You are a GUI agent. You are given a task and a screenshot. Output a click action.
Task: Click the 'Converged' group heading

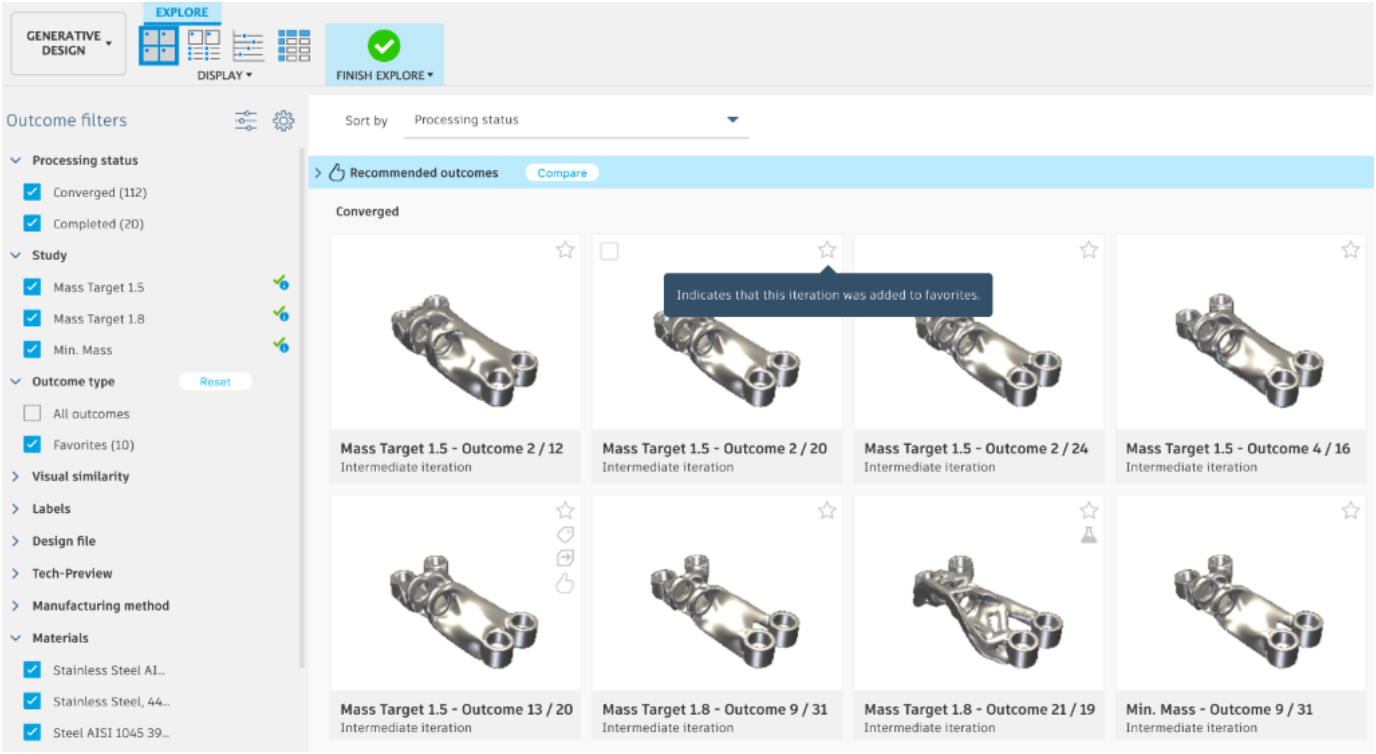pos(367,212)
